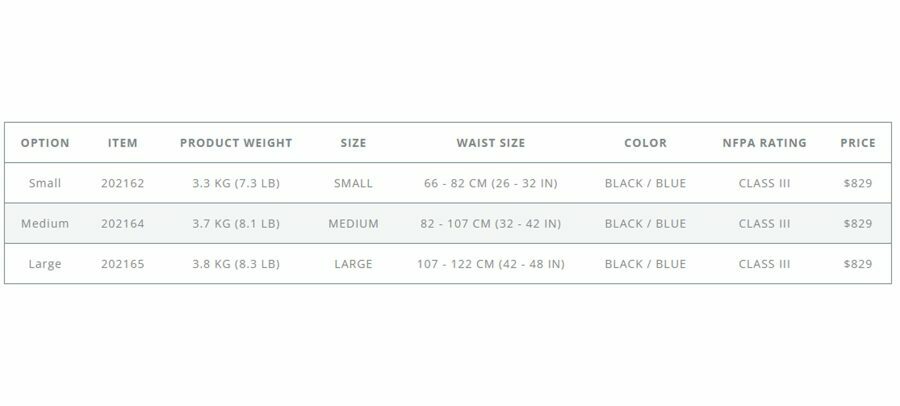Viewport: 900px width, 406px height.
Task: Click item number 202165
Action: coord(123,264)
